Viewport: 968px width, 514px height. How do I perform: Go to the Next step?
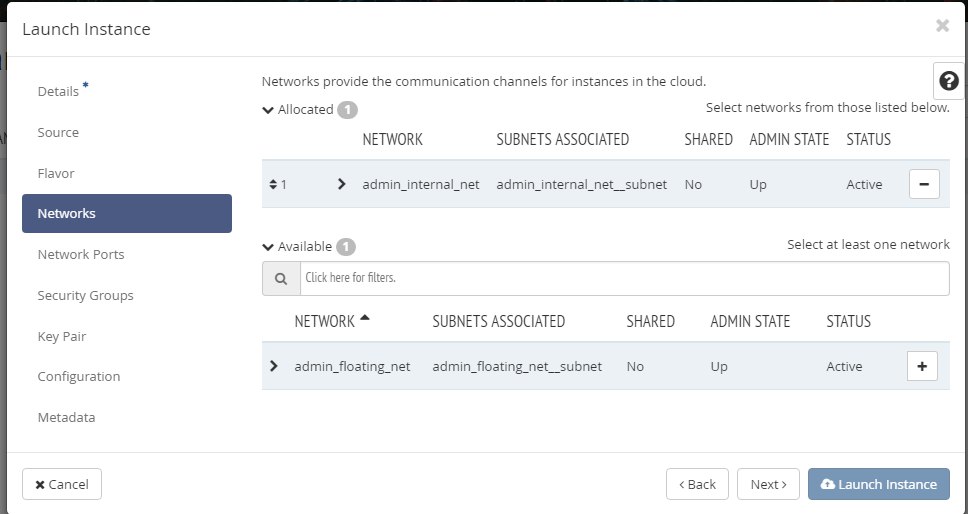tap(768, 484)
